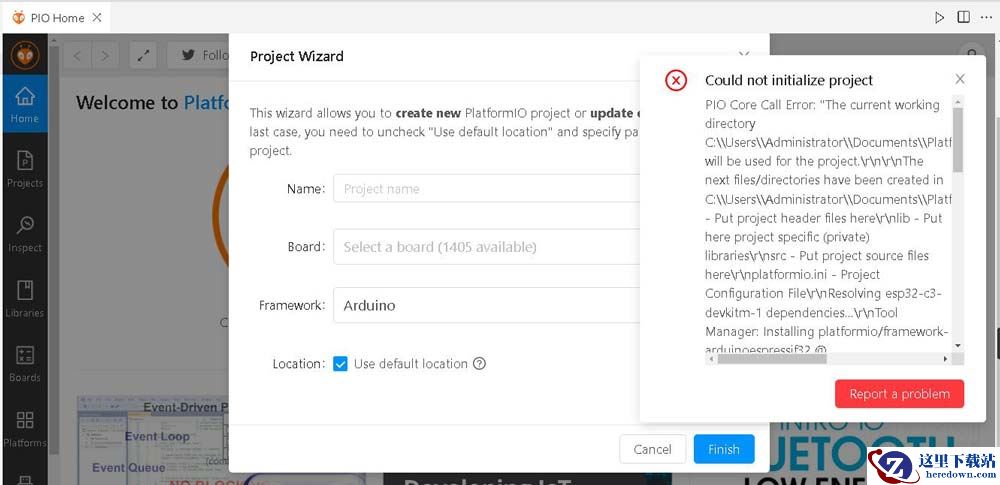Toggle Use default location checkbox
Viewport: 1000px width, 485px height.
click(341, 364)
